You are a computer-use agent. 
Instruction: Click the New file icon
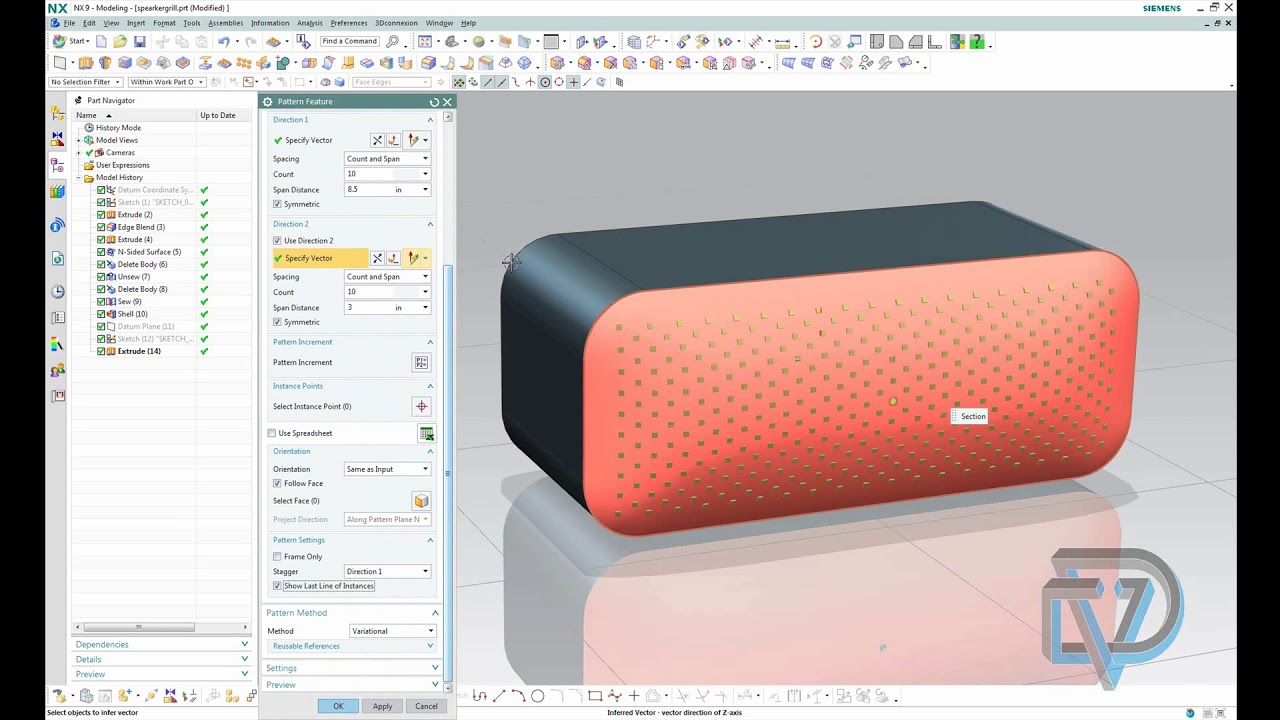(x=101, y=41)
